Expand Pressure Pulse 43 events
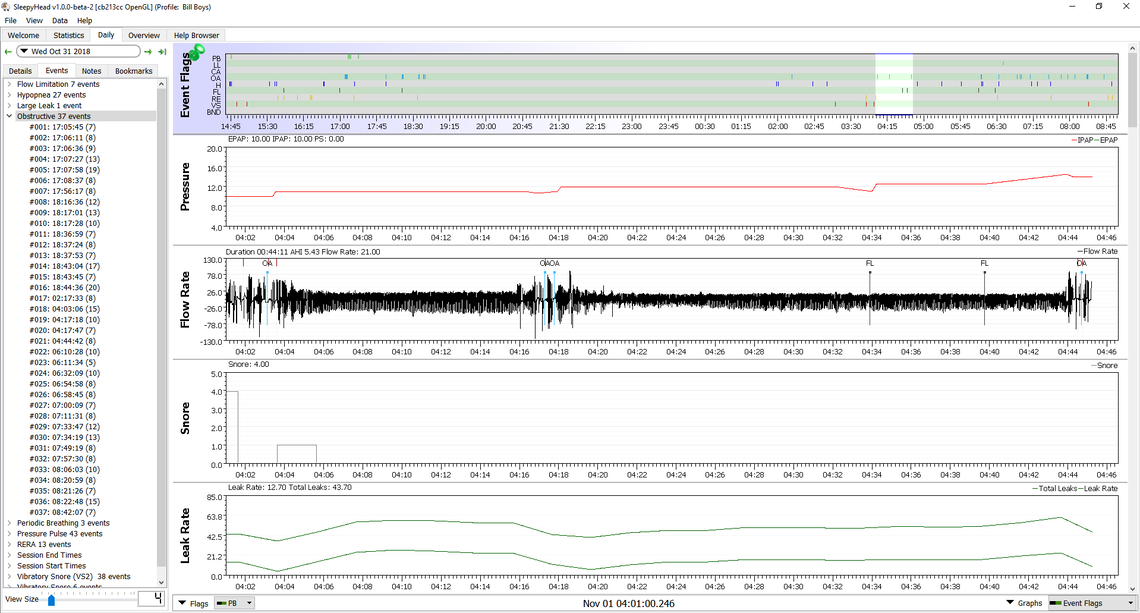This screenshot has width=1140, height=613. click(x=9, y=534)
